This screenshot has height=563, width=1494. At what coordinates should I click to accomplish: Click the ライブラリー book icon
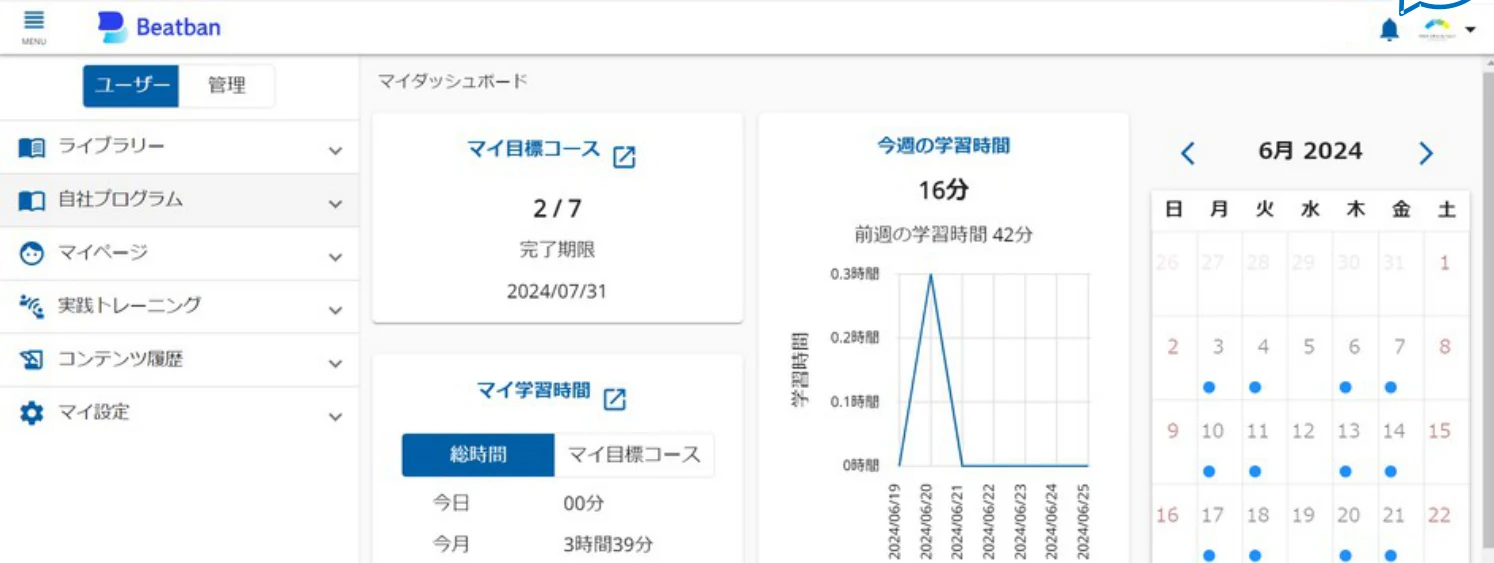click(32, 148)
